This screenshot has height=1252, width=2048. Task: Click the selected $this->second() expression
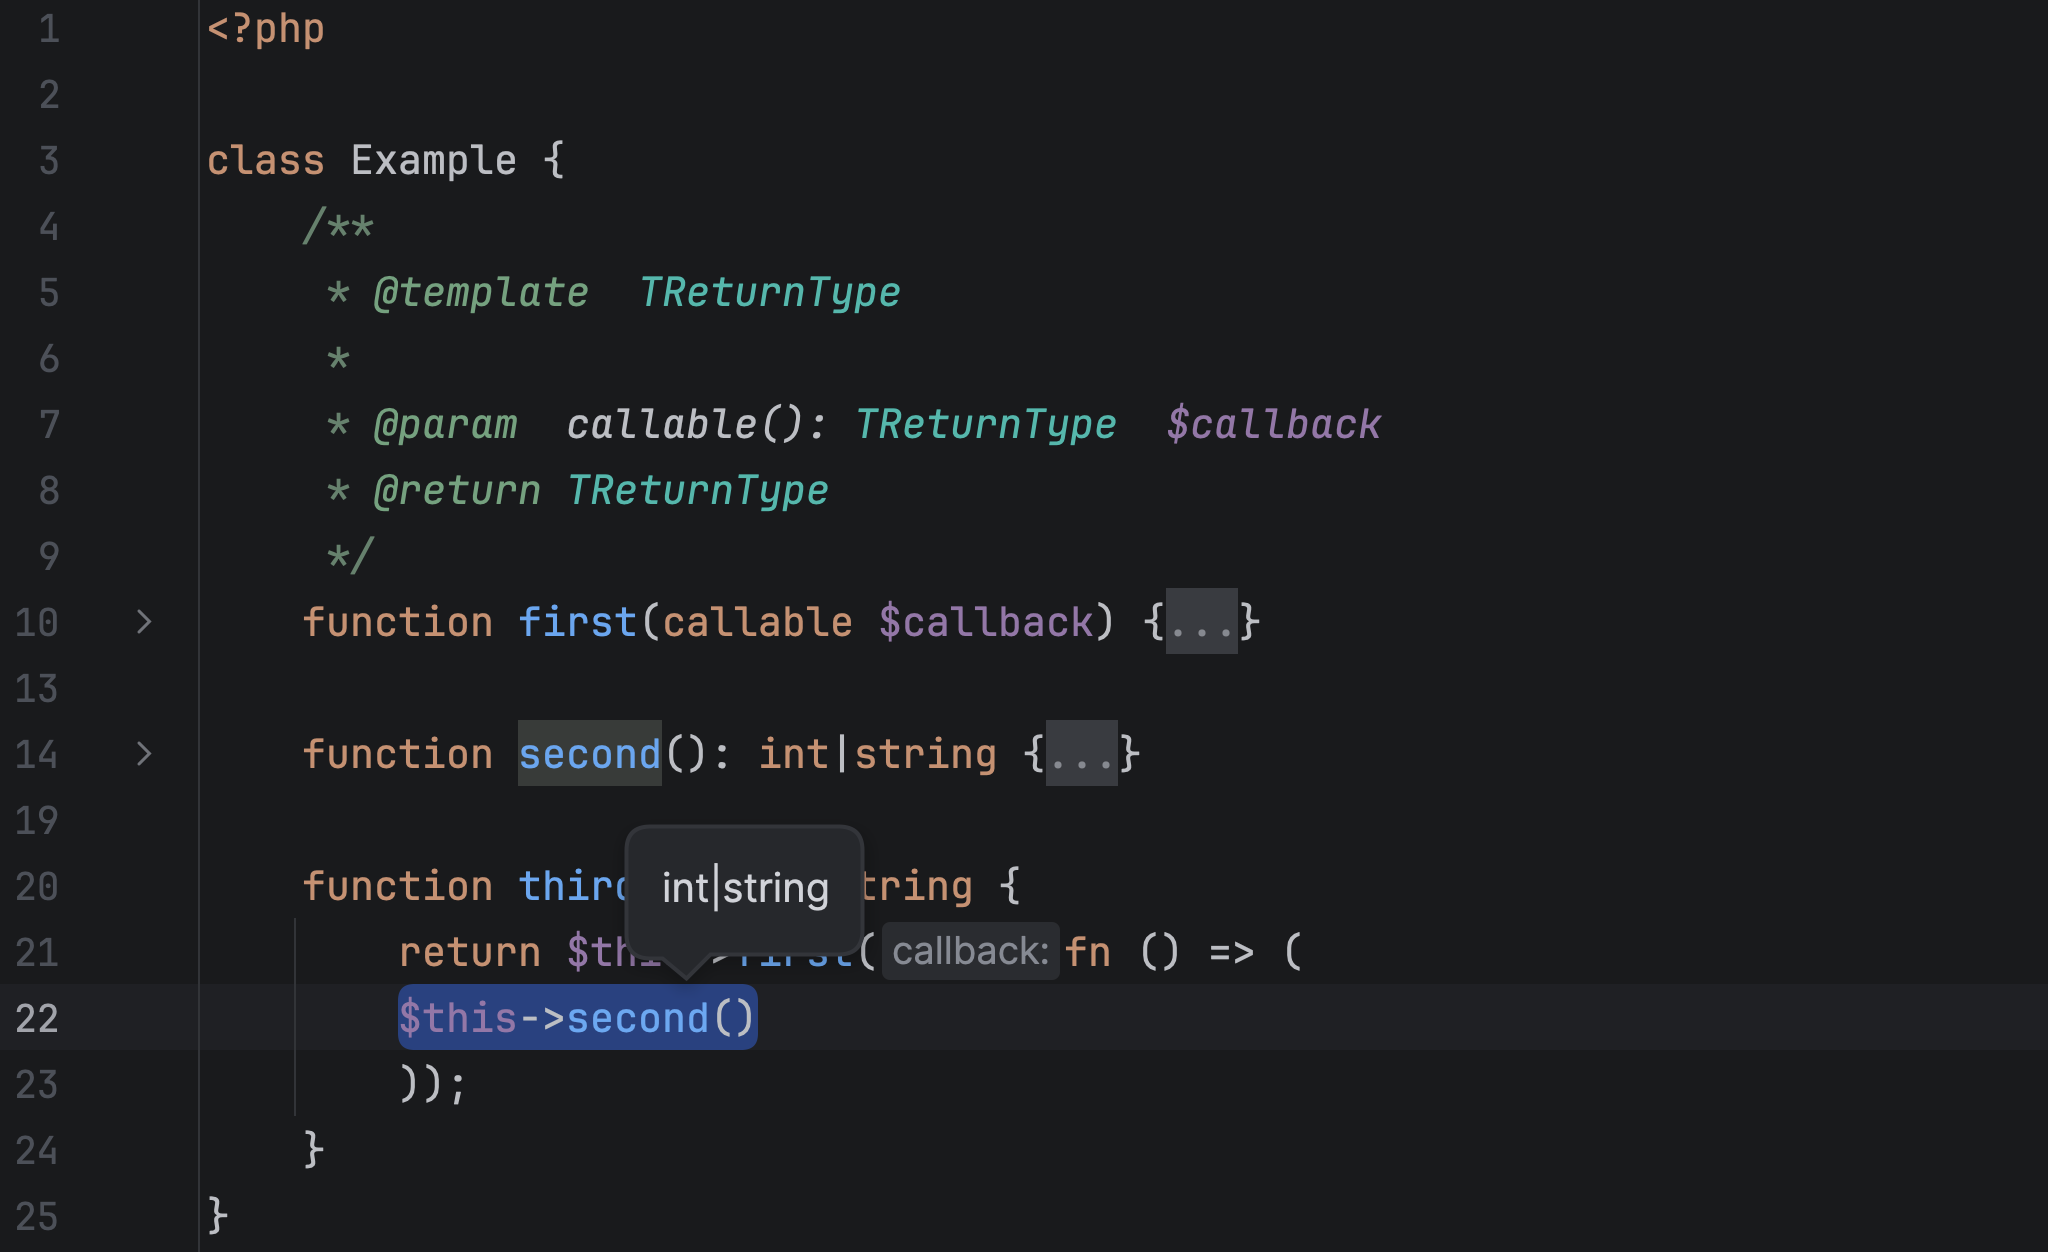click(577, 1018)
